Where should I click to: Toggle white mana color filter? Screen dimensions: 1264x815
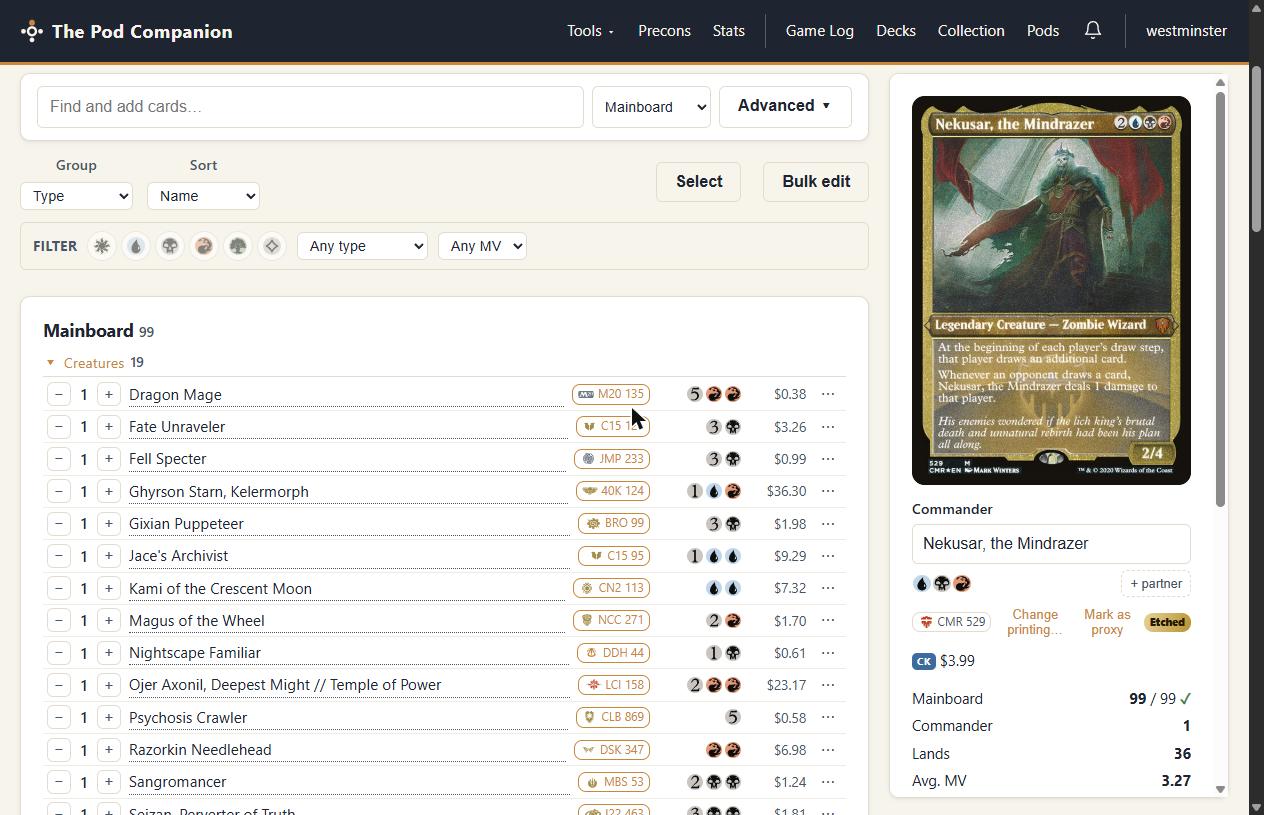(102, 246)
